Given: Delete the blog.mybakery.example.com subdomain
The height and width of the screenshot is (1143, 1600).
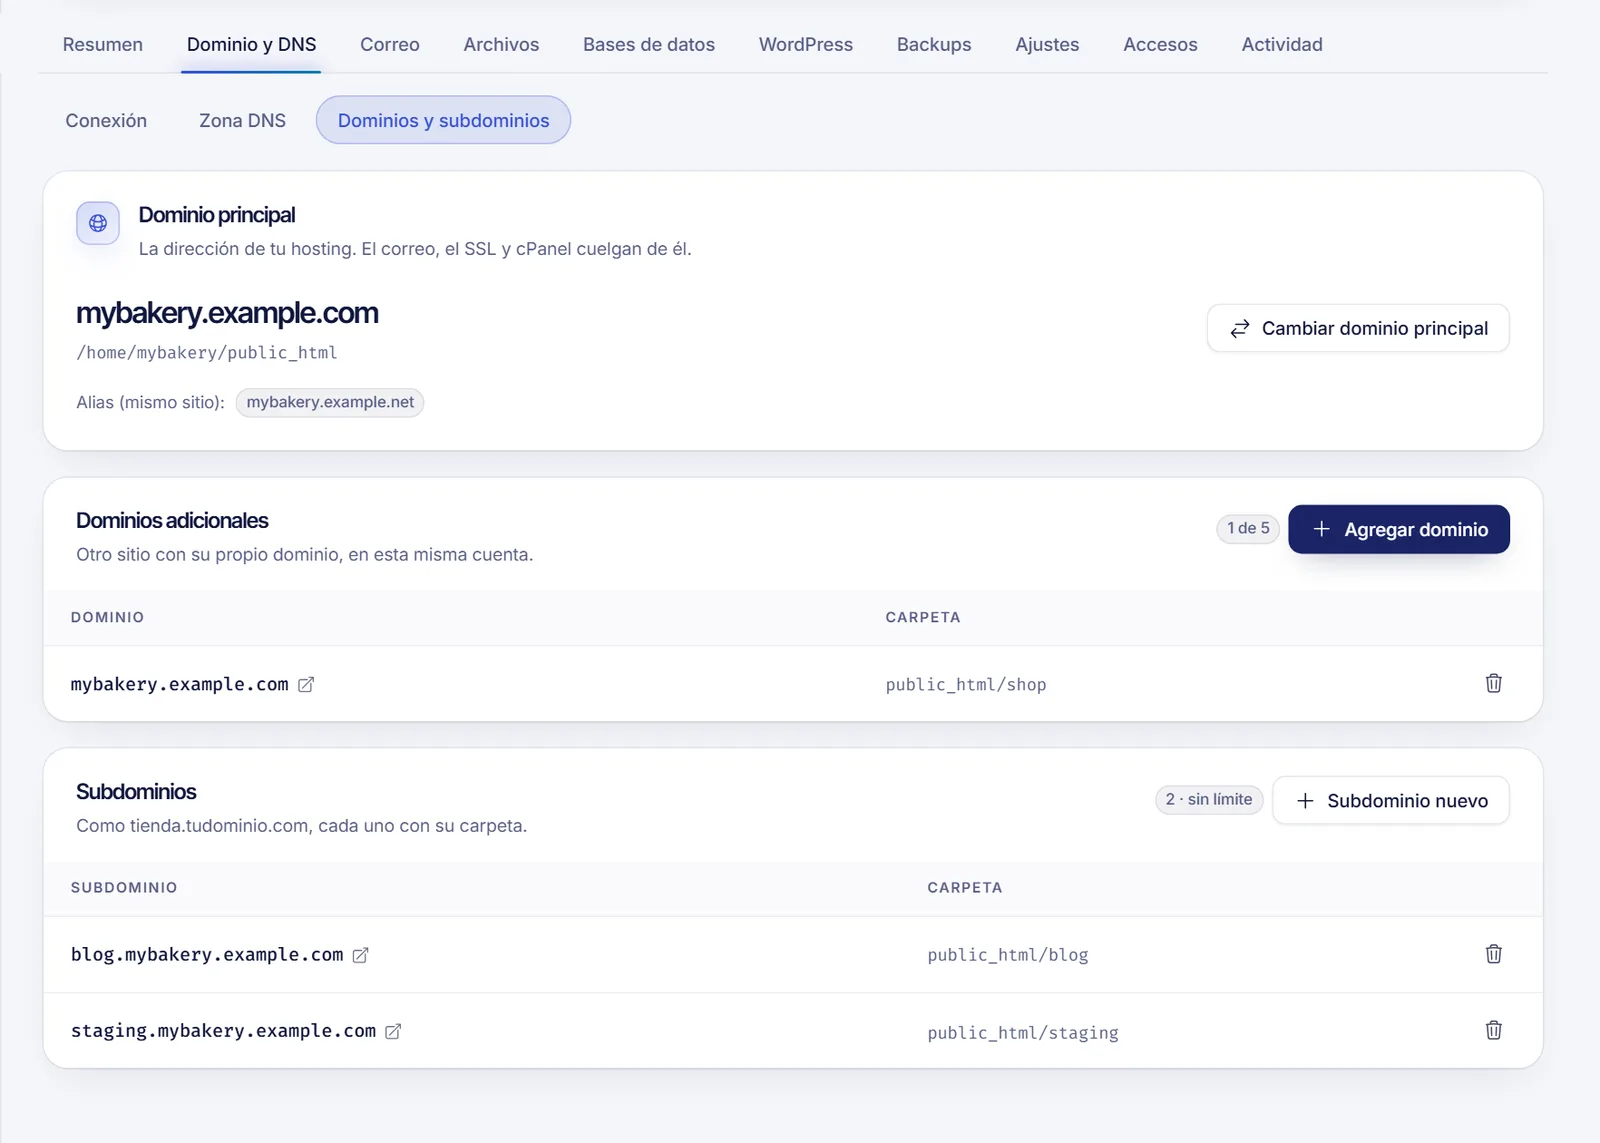Looking at the screenshot, I should tap(1493, 954).
